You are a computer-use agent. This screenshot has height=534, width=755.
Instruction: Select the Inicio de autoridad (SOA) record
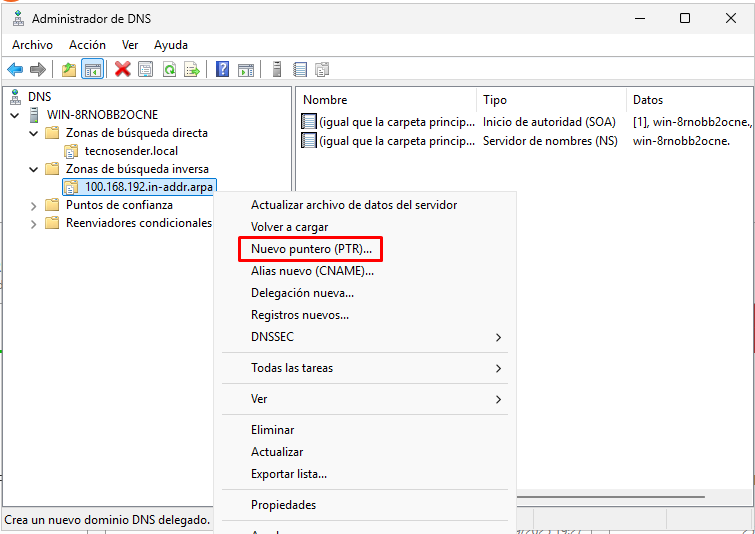coord(548,122)
